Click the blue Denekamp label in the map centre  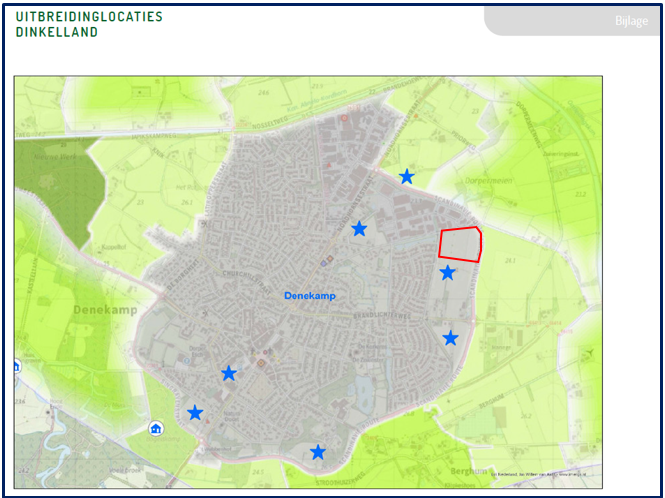(x=310, y=296)
